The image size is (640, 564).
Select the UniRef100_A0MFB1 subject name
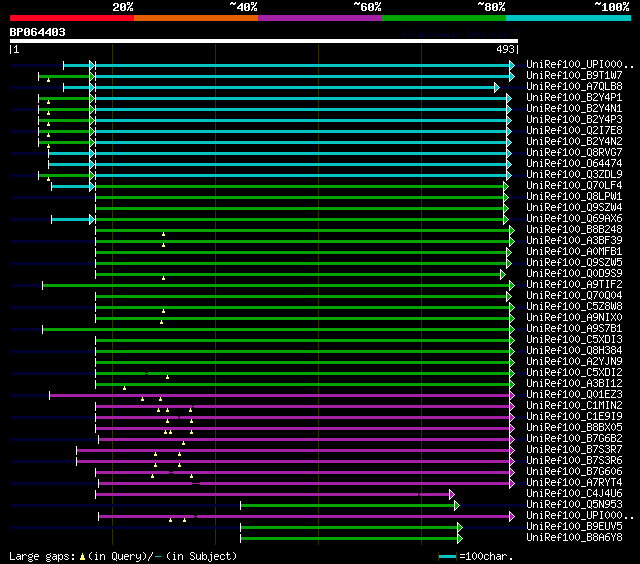point(574,252)
